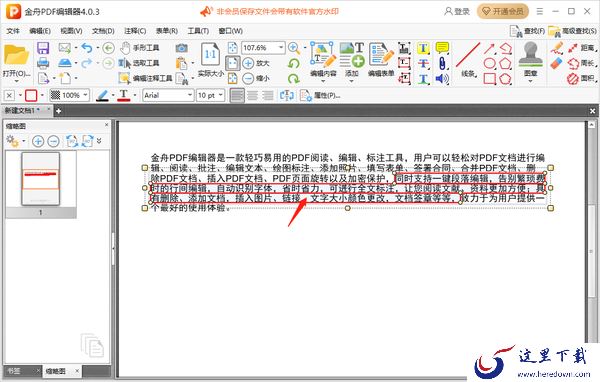The image size is (600, 382).
Task: Select the 选取工具 selection tool
Action: click(x=139, y=63)
